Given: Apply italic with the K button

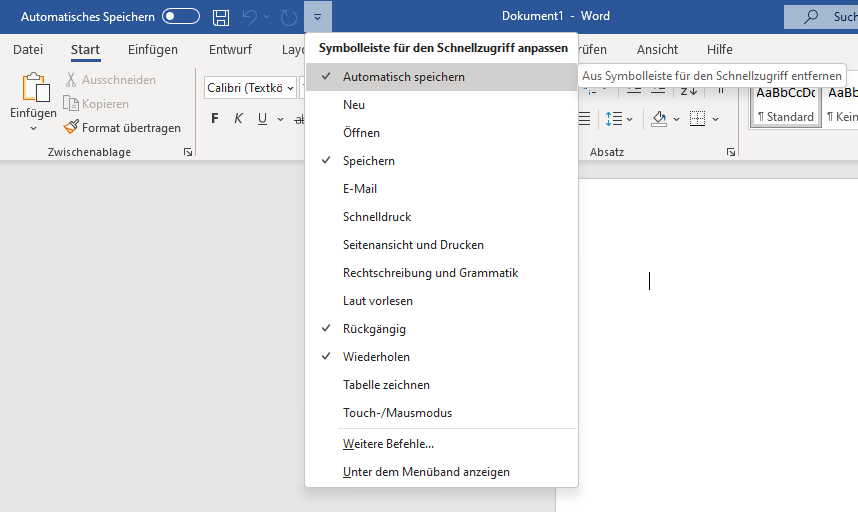Looking at the screenshot, I should click(x=238, y=119).
